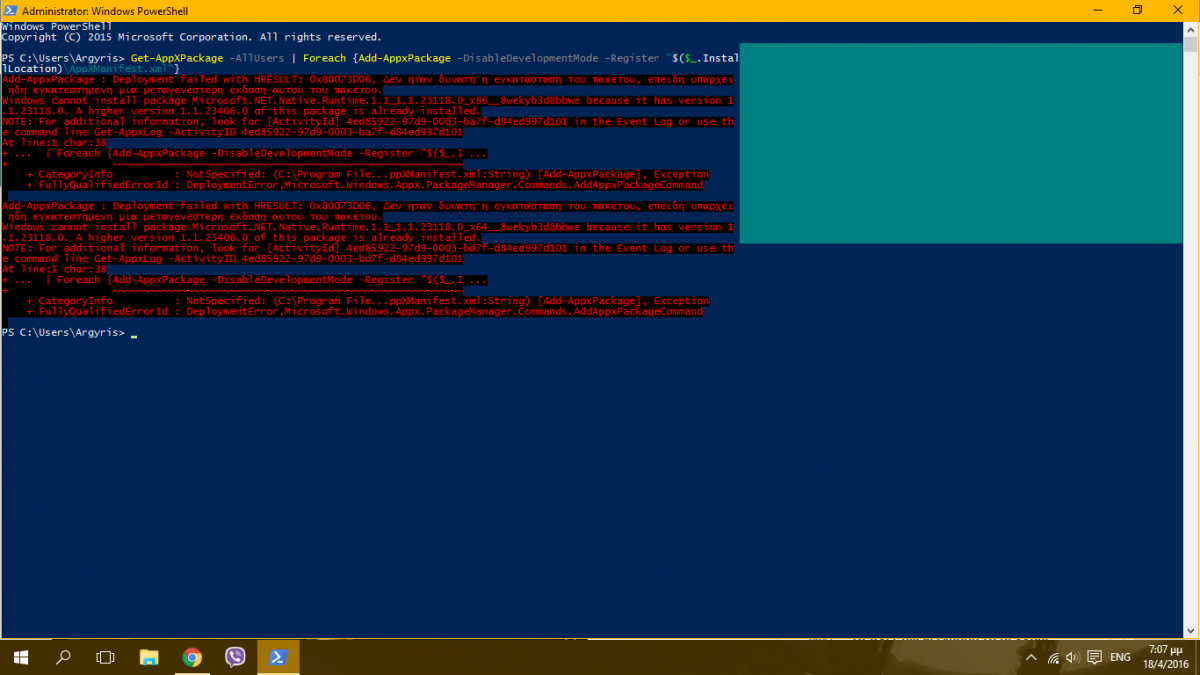Screen dimensions: 1200x675
Task: Click the scrollbar up arrow
Action: point(1190,28)
